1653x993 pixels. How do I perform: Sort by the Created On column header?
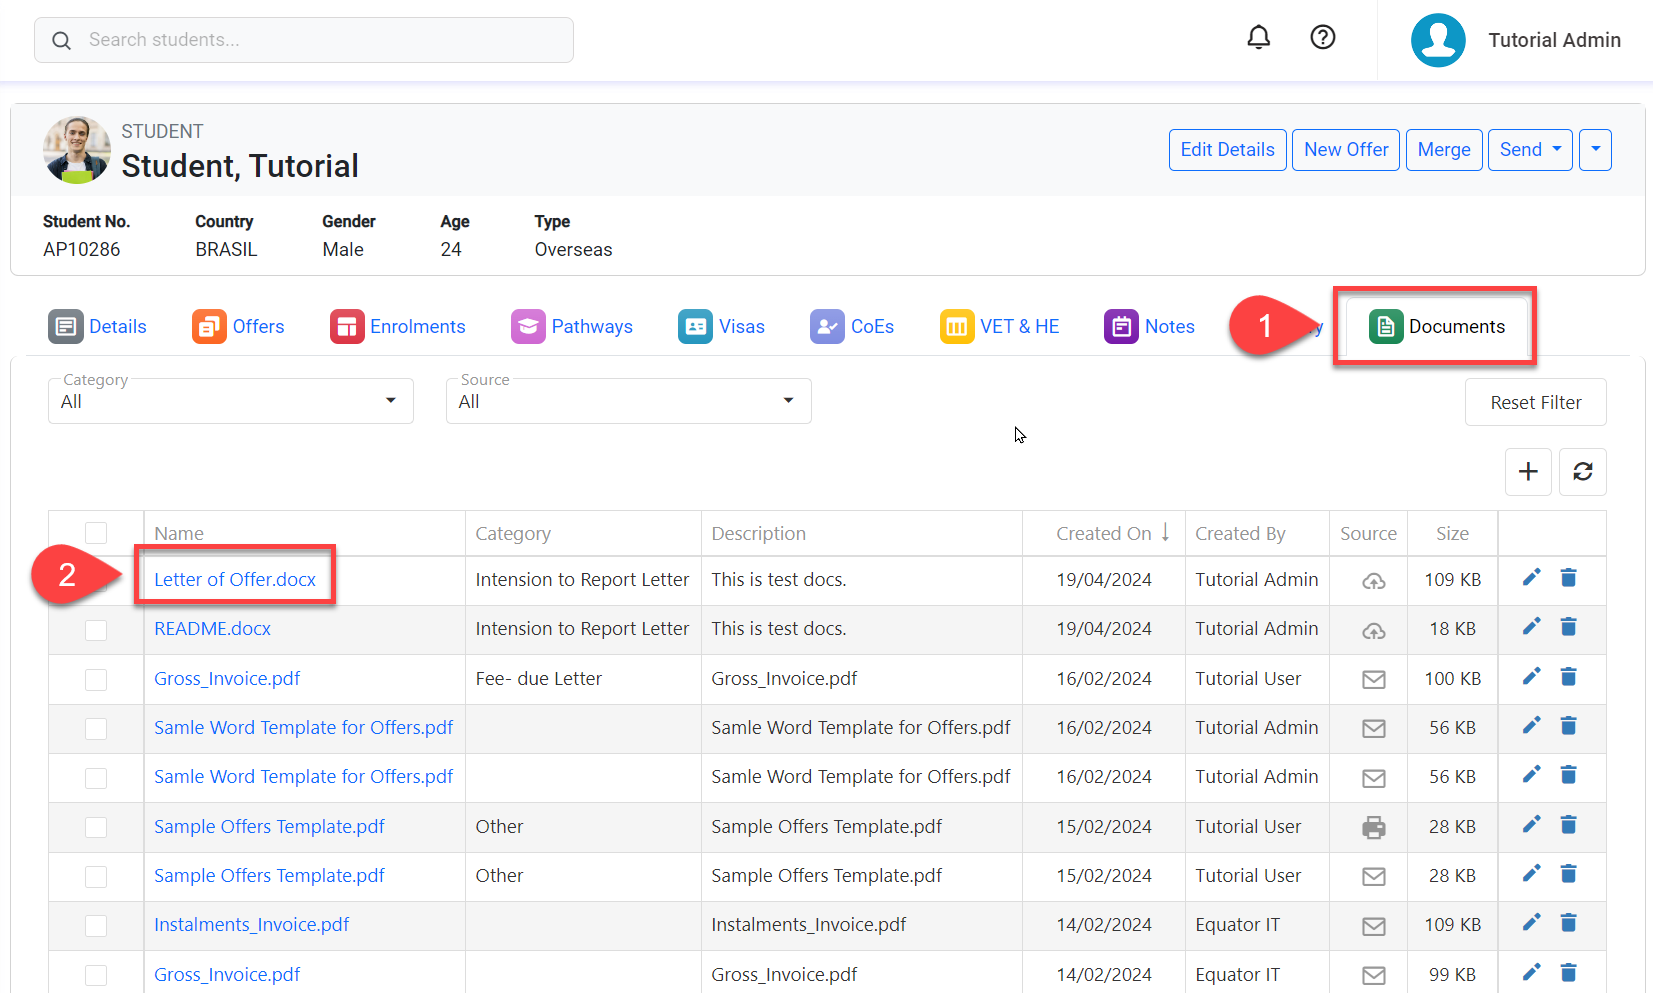coord(1104,534)
